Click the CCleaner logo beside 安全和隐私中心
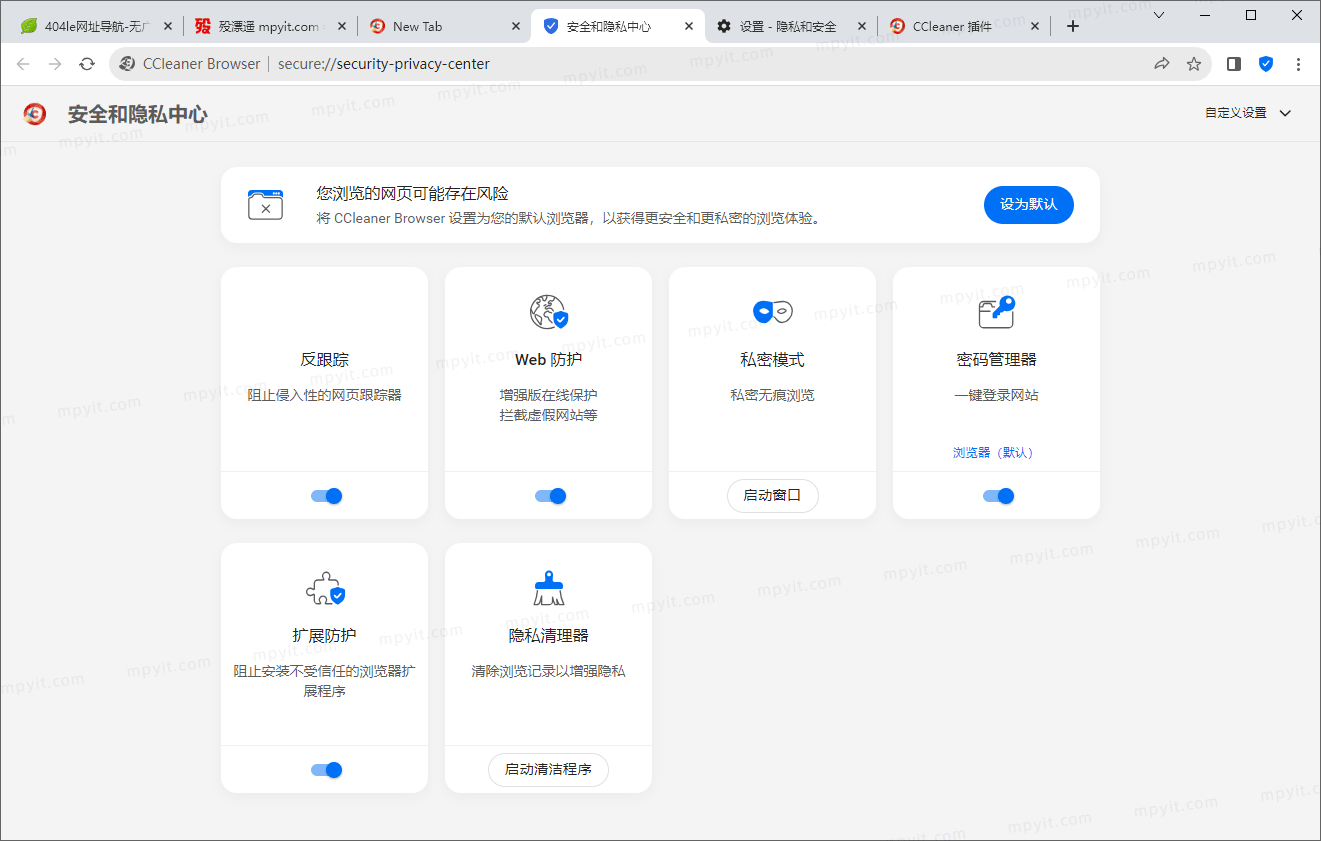This screenshot has width=1321, height=841. (x=35, y=114)
